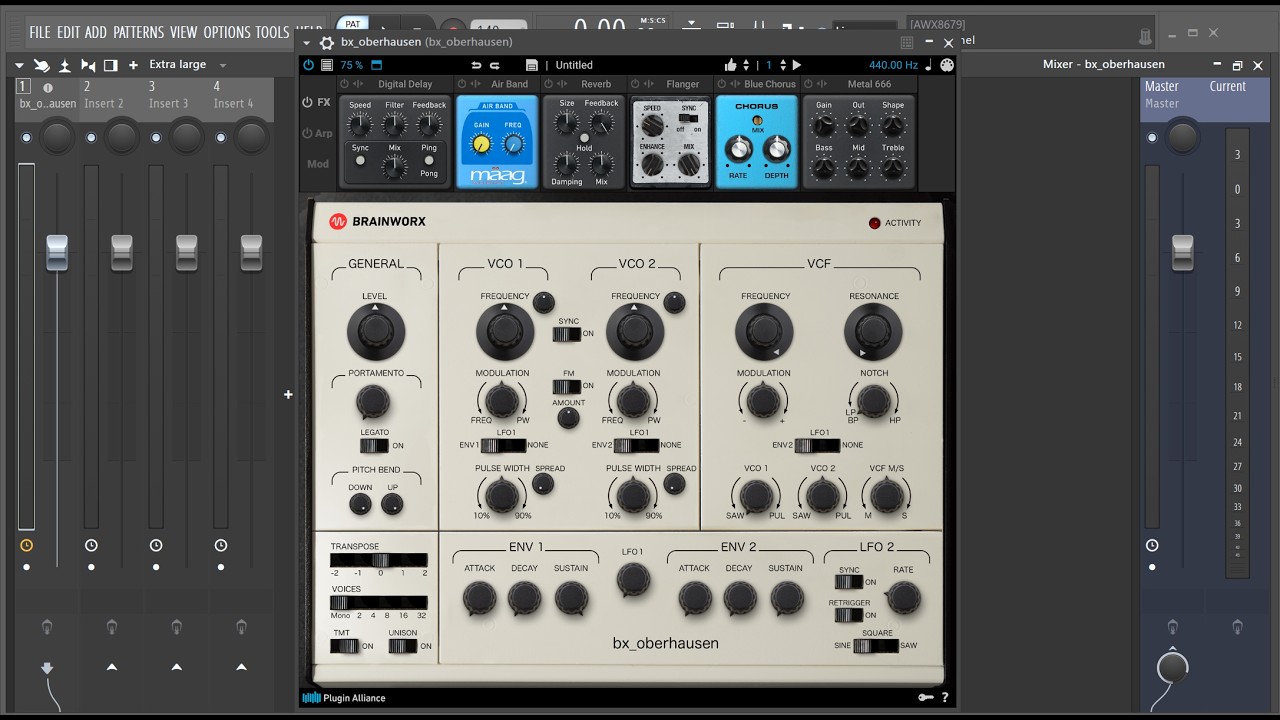Open the FILE menu

40,32
